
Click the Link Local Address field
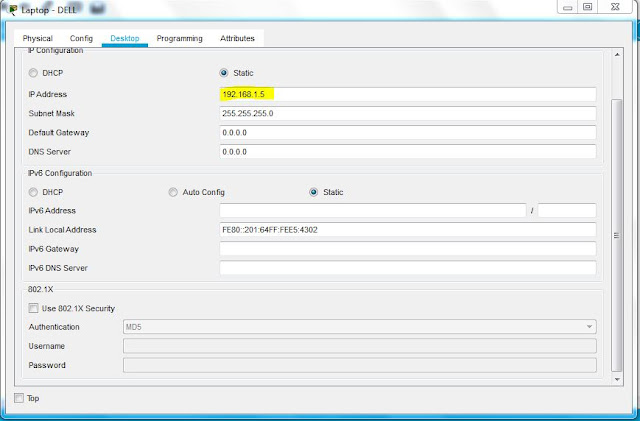[x=408, y=230]
